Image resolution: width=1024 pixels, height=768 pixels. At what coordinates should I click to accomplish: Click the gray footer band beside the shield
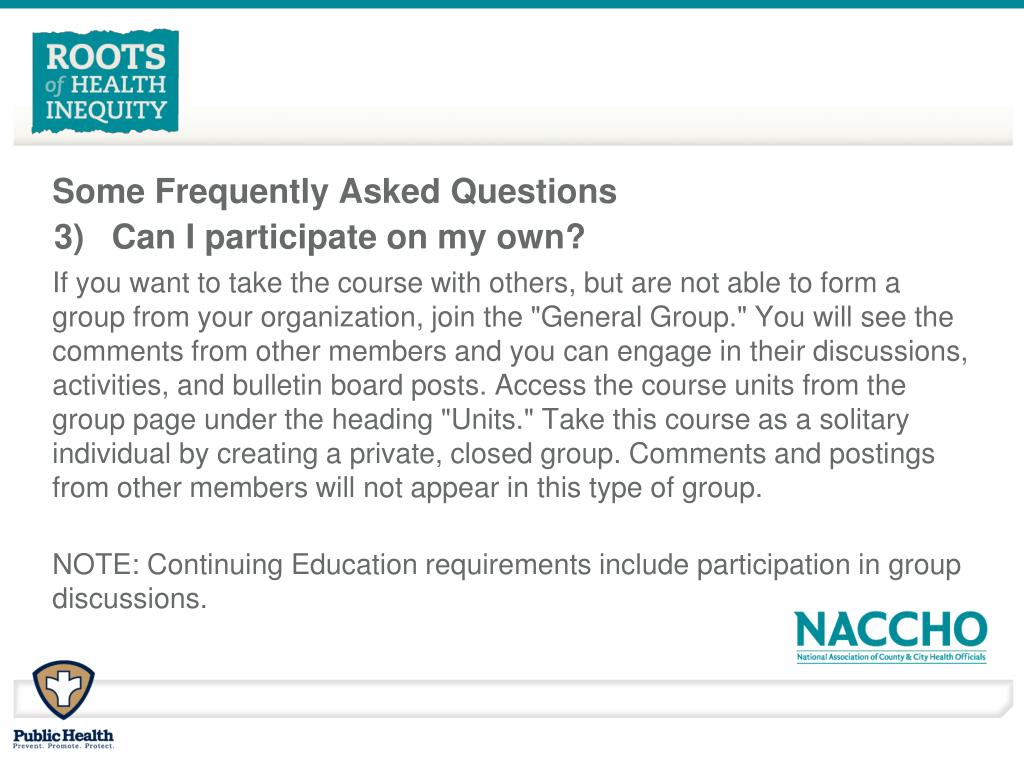coord(555,698)
